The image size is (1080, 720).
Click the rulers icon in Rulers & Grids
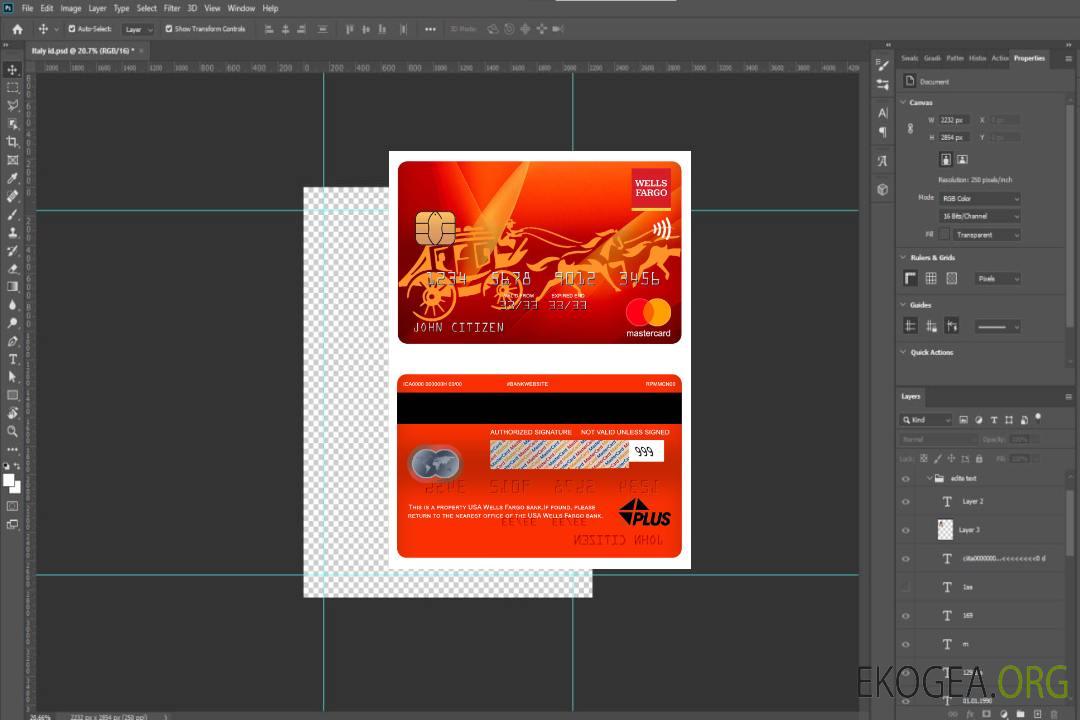910,278
